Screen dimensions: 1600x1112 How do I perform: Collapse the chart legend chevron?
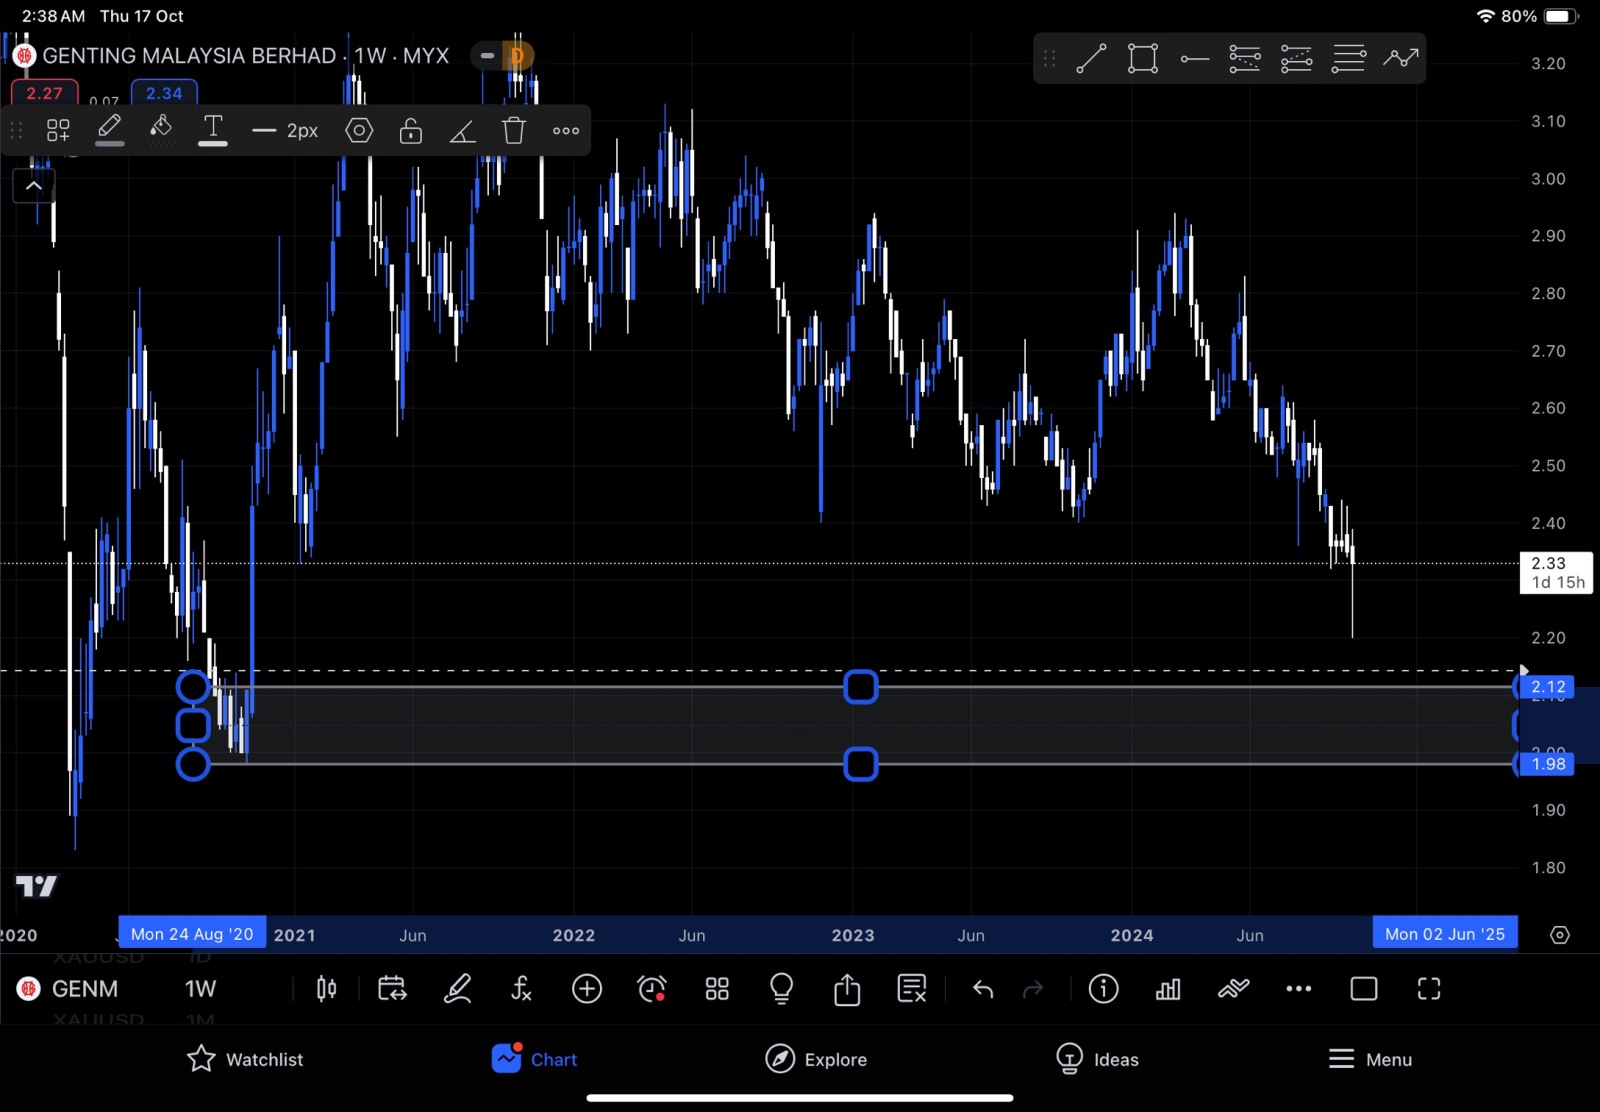(34, 186)
